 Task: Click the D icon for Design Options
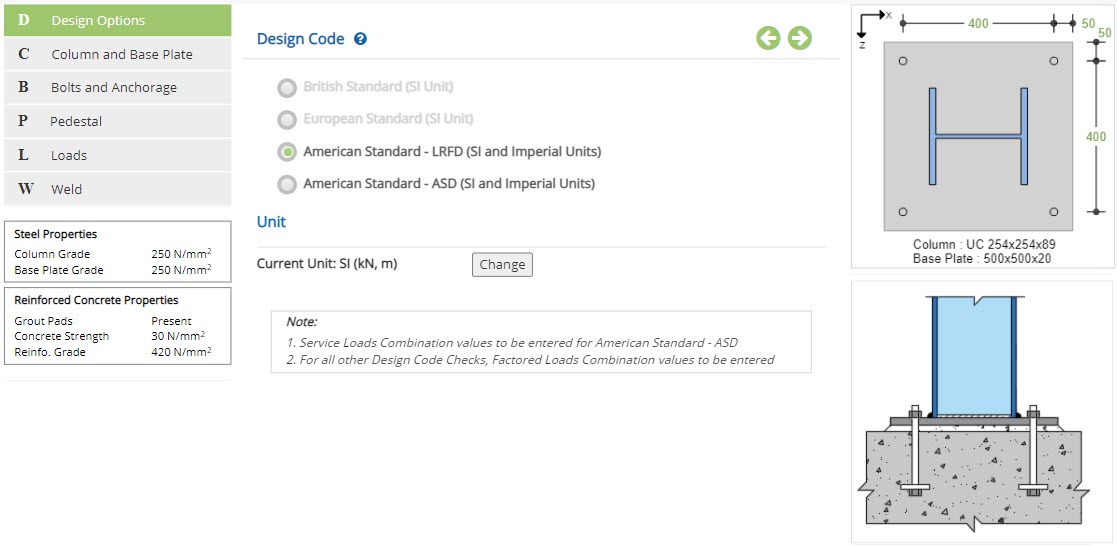pos(24,20)
